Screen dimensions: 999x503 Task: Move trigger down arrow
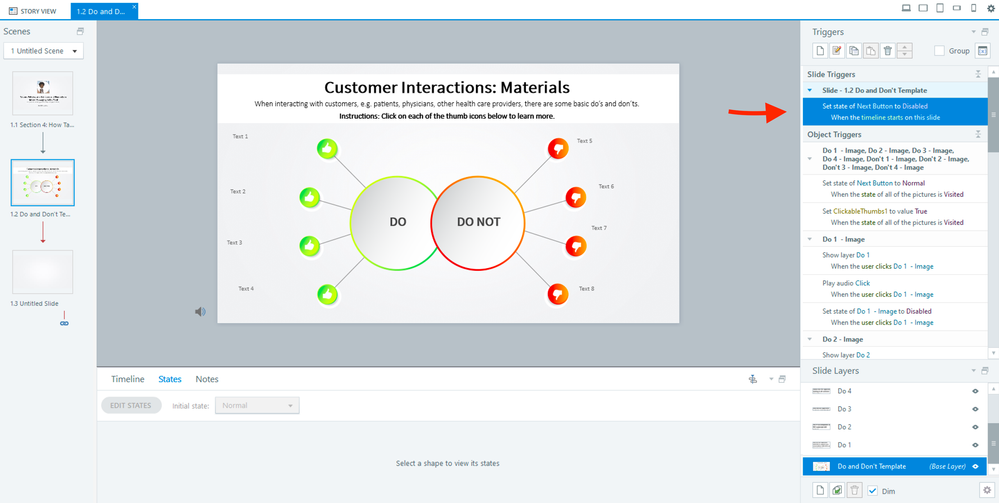905,55
